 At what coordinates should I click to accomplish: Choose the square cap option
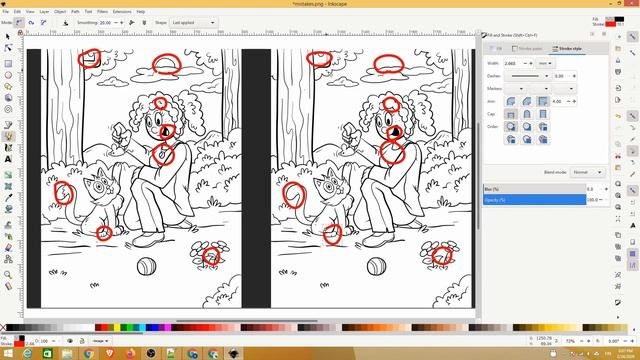coord(542,114)
